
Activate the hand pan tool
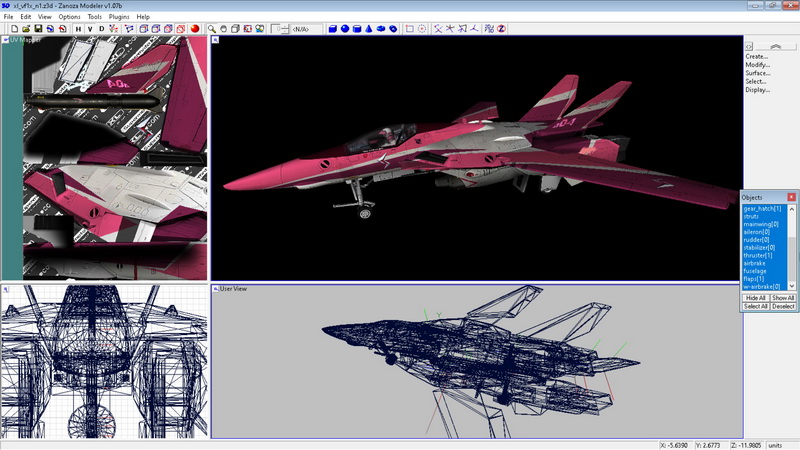(x=223, y=29)
